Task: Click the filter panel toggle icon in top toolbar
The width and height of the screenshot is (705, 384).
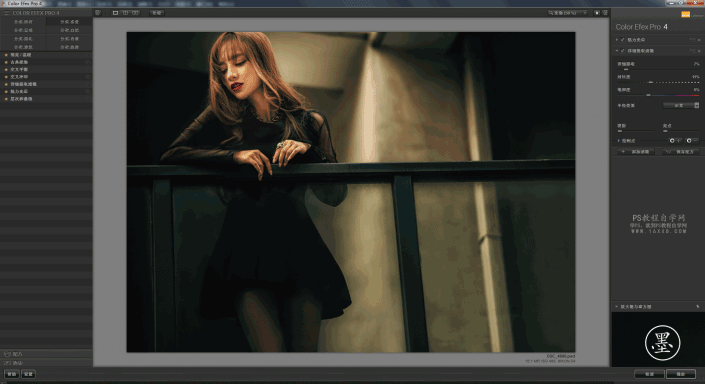Action: 98,13
